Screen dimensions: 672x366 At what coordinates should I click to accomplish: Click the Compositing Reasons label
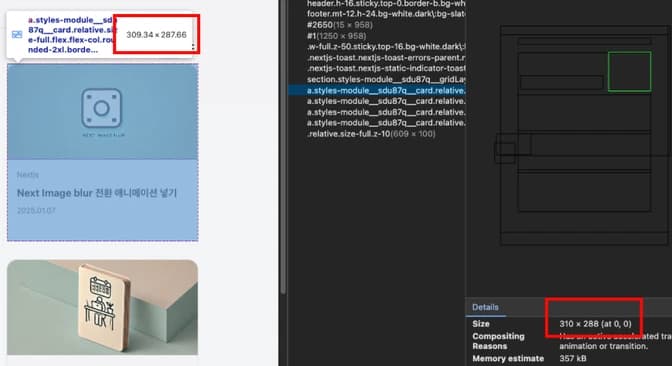tap(498, 341)
